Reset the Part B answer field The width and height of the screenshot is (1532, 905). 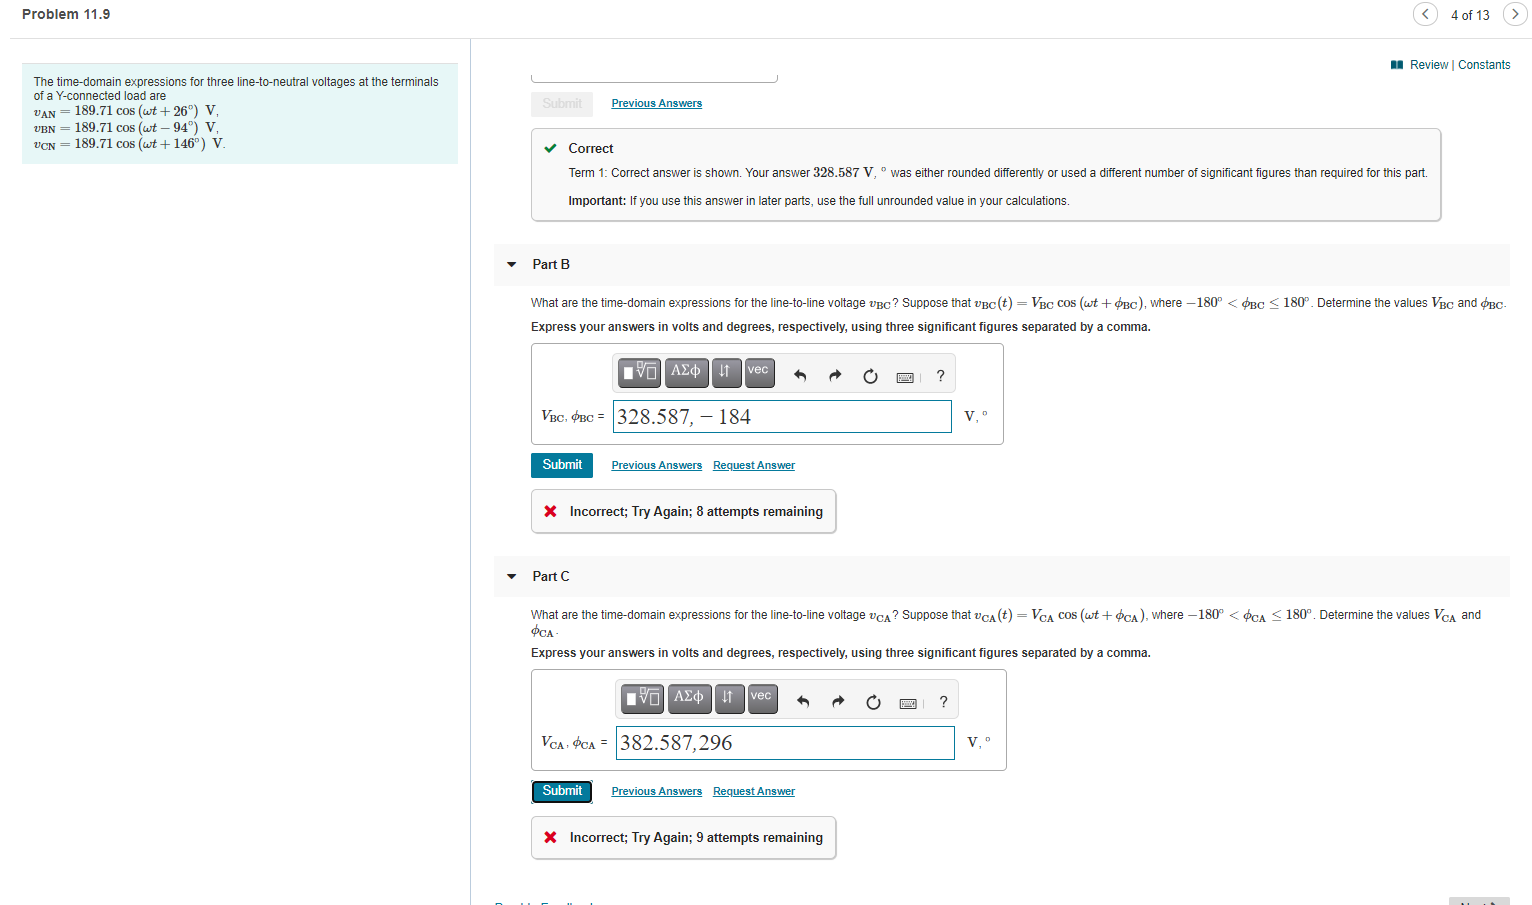(x=870, y=376)
